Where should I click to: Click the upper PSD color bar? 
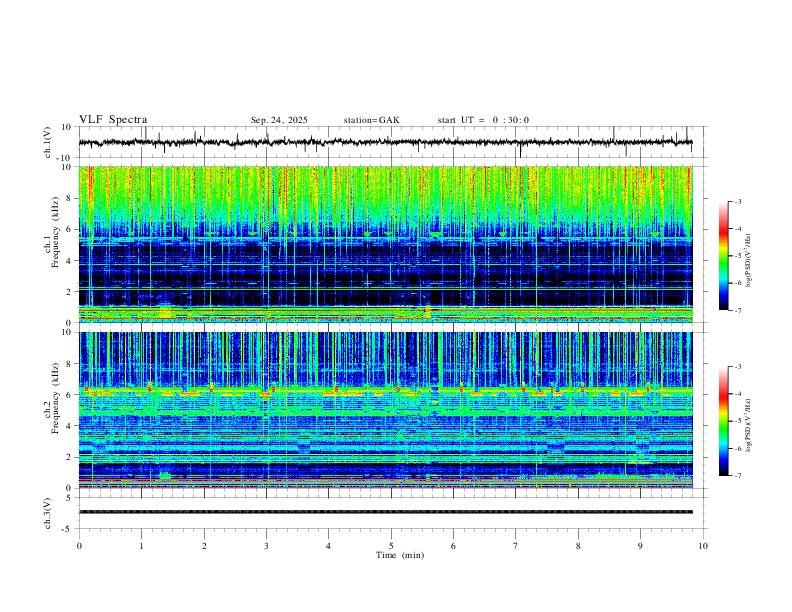(x=723, y=256)
